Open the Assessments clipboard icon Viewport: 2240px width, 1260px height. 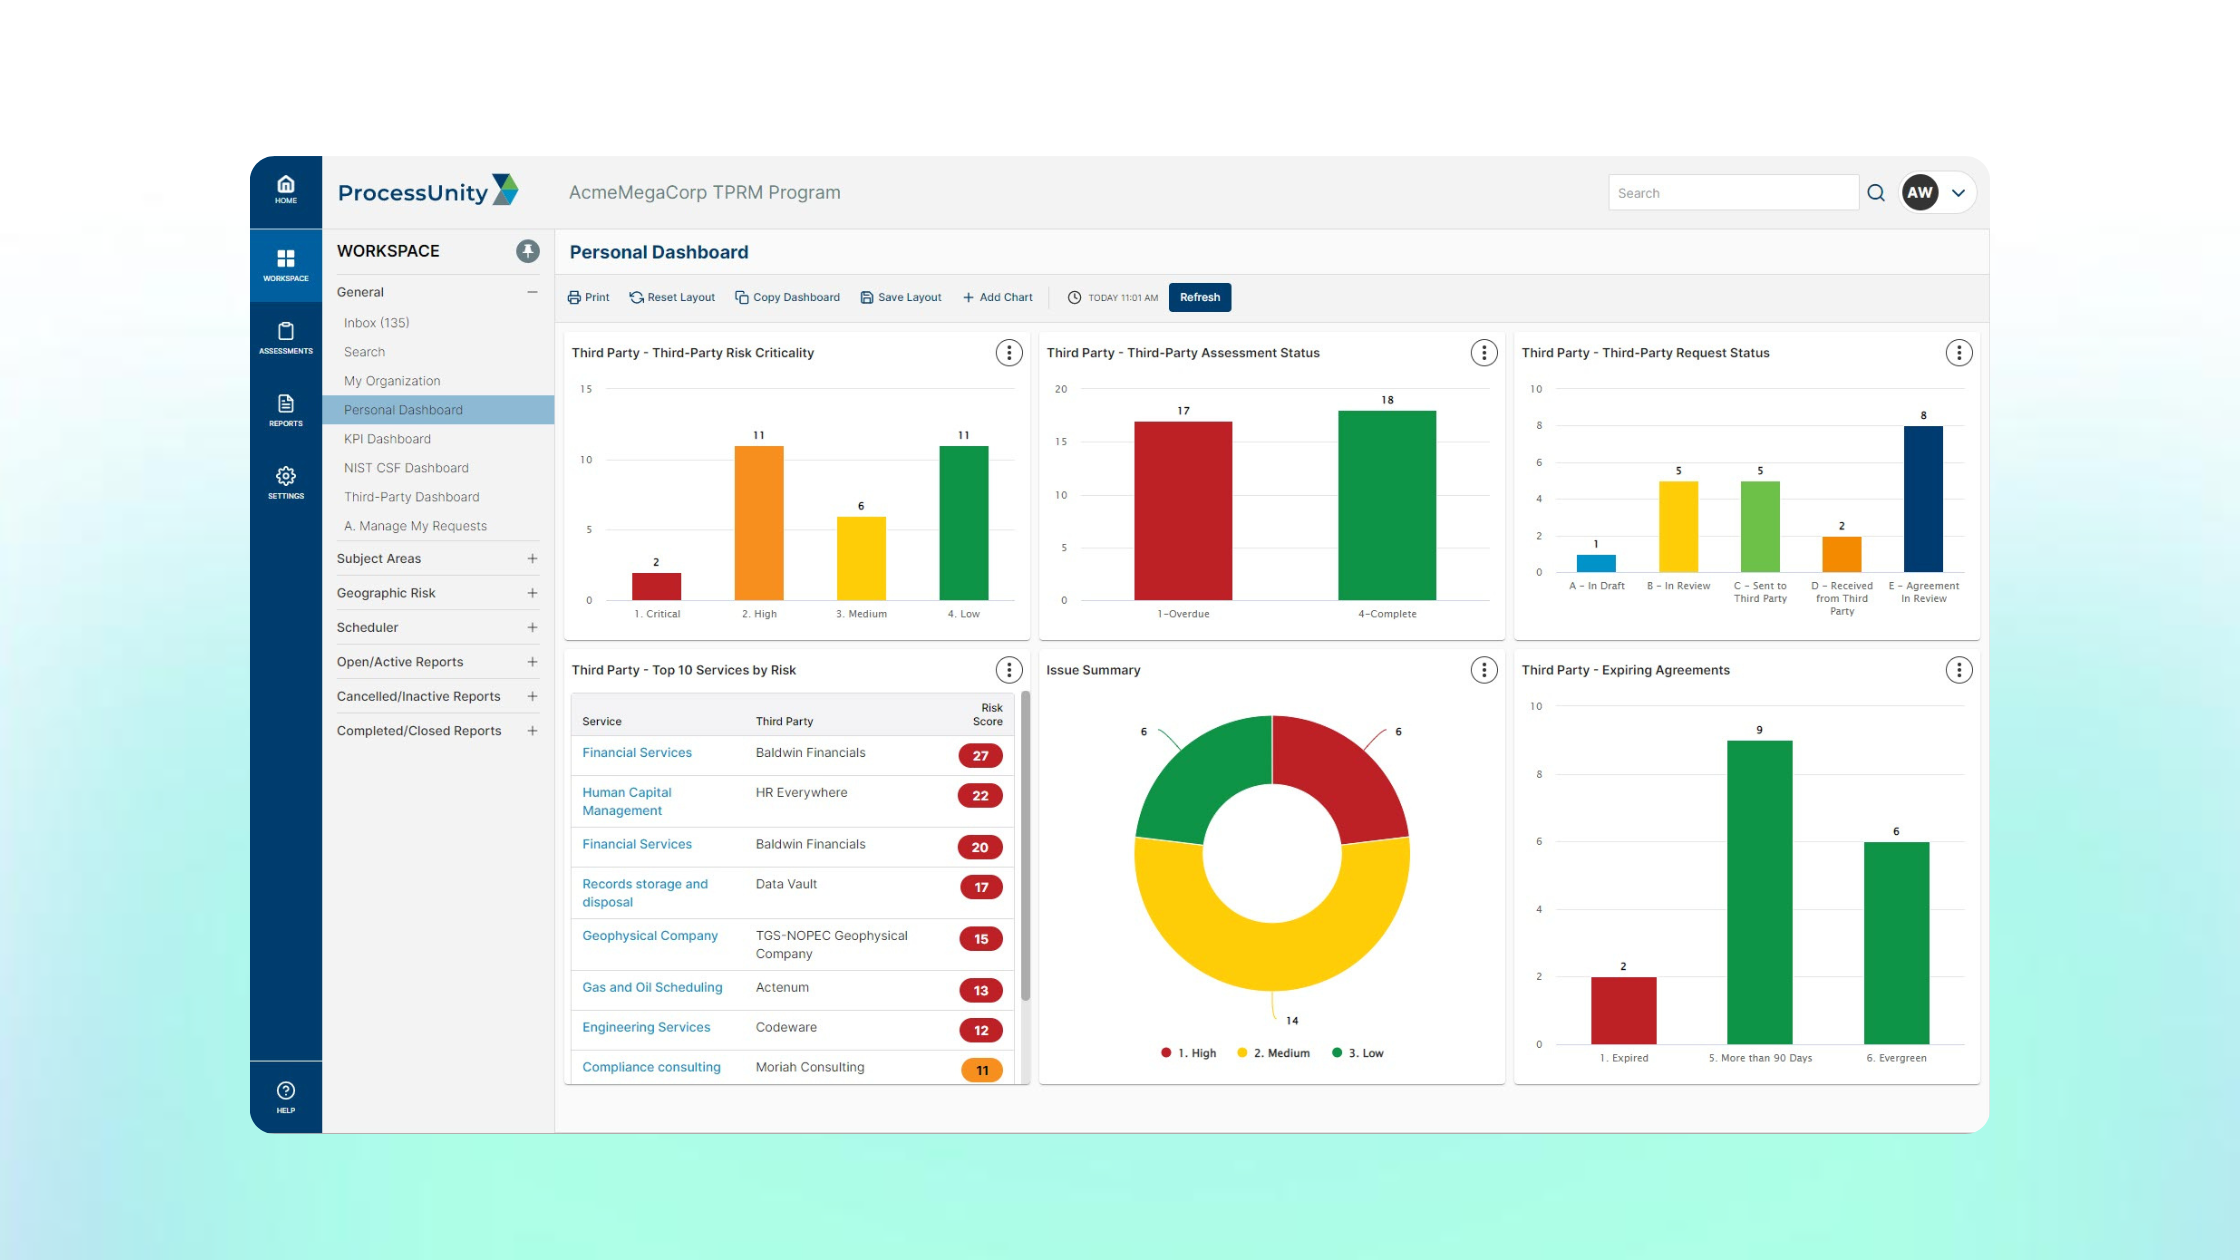point(286,338)
